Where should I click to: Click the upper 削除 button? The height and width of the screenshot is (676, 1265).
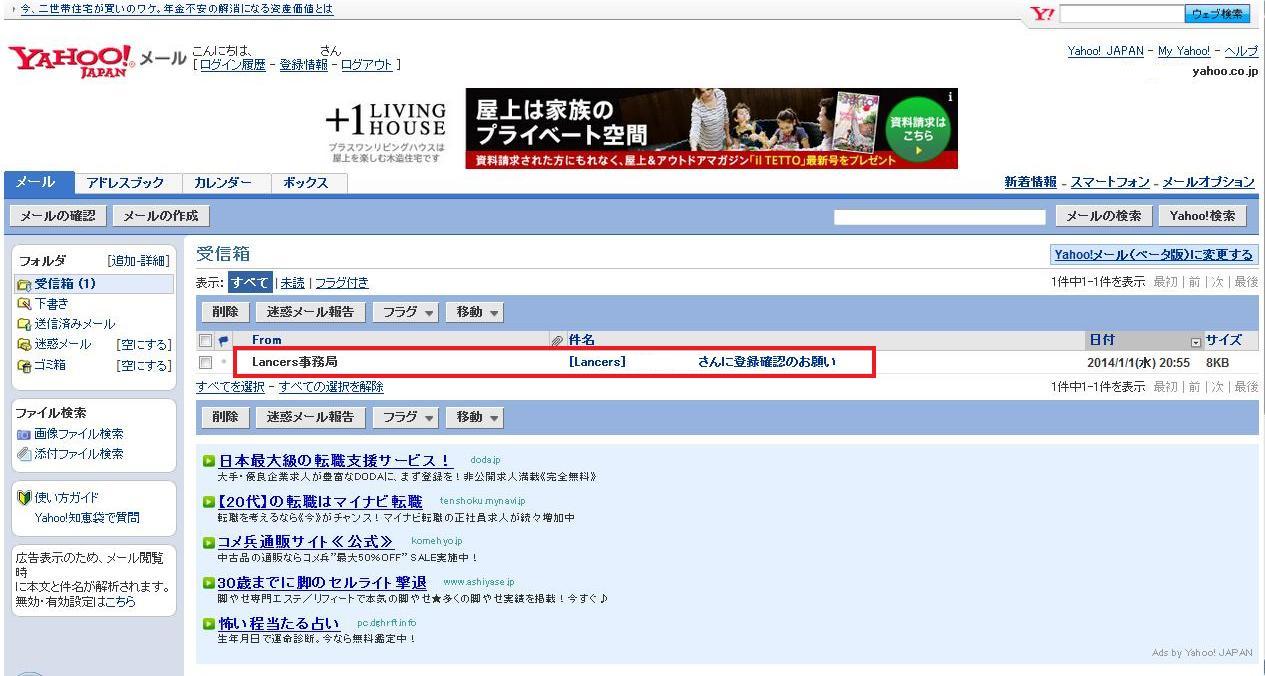pos(225,312)
